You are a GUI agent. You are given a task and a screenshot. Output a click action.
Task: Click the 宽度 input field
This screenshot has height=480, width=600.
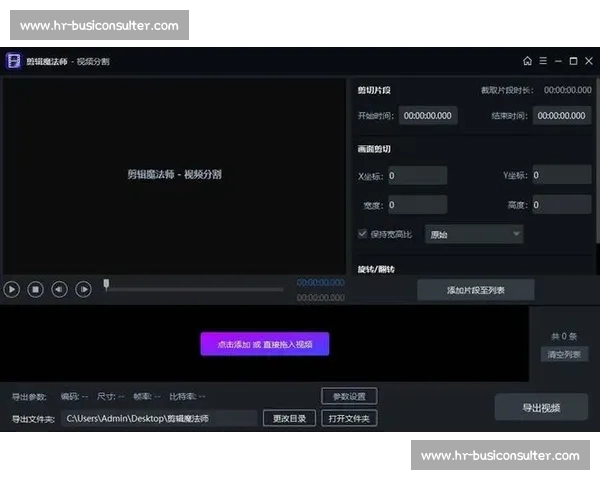pyautogui.click(x=417, y=205)
